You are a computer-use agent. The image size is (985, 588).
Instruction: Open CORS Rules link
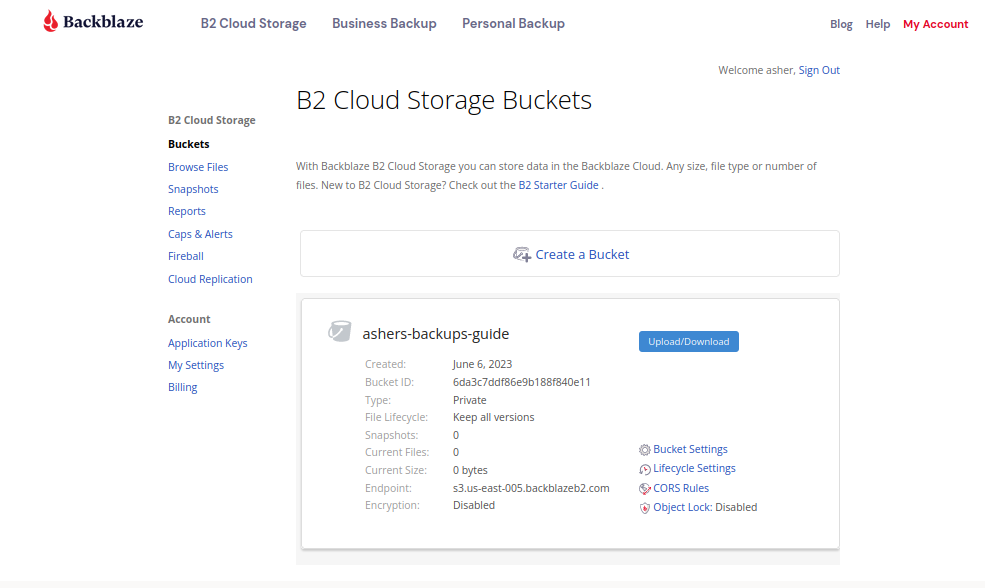tap(680, 488)
